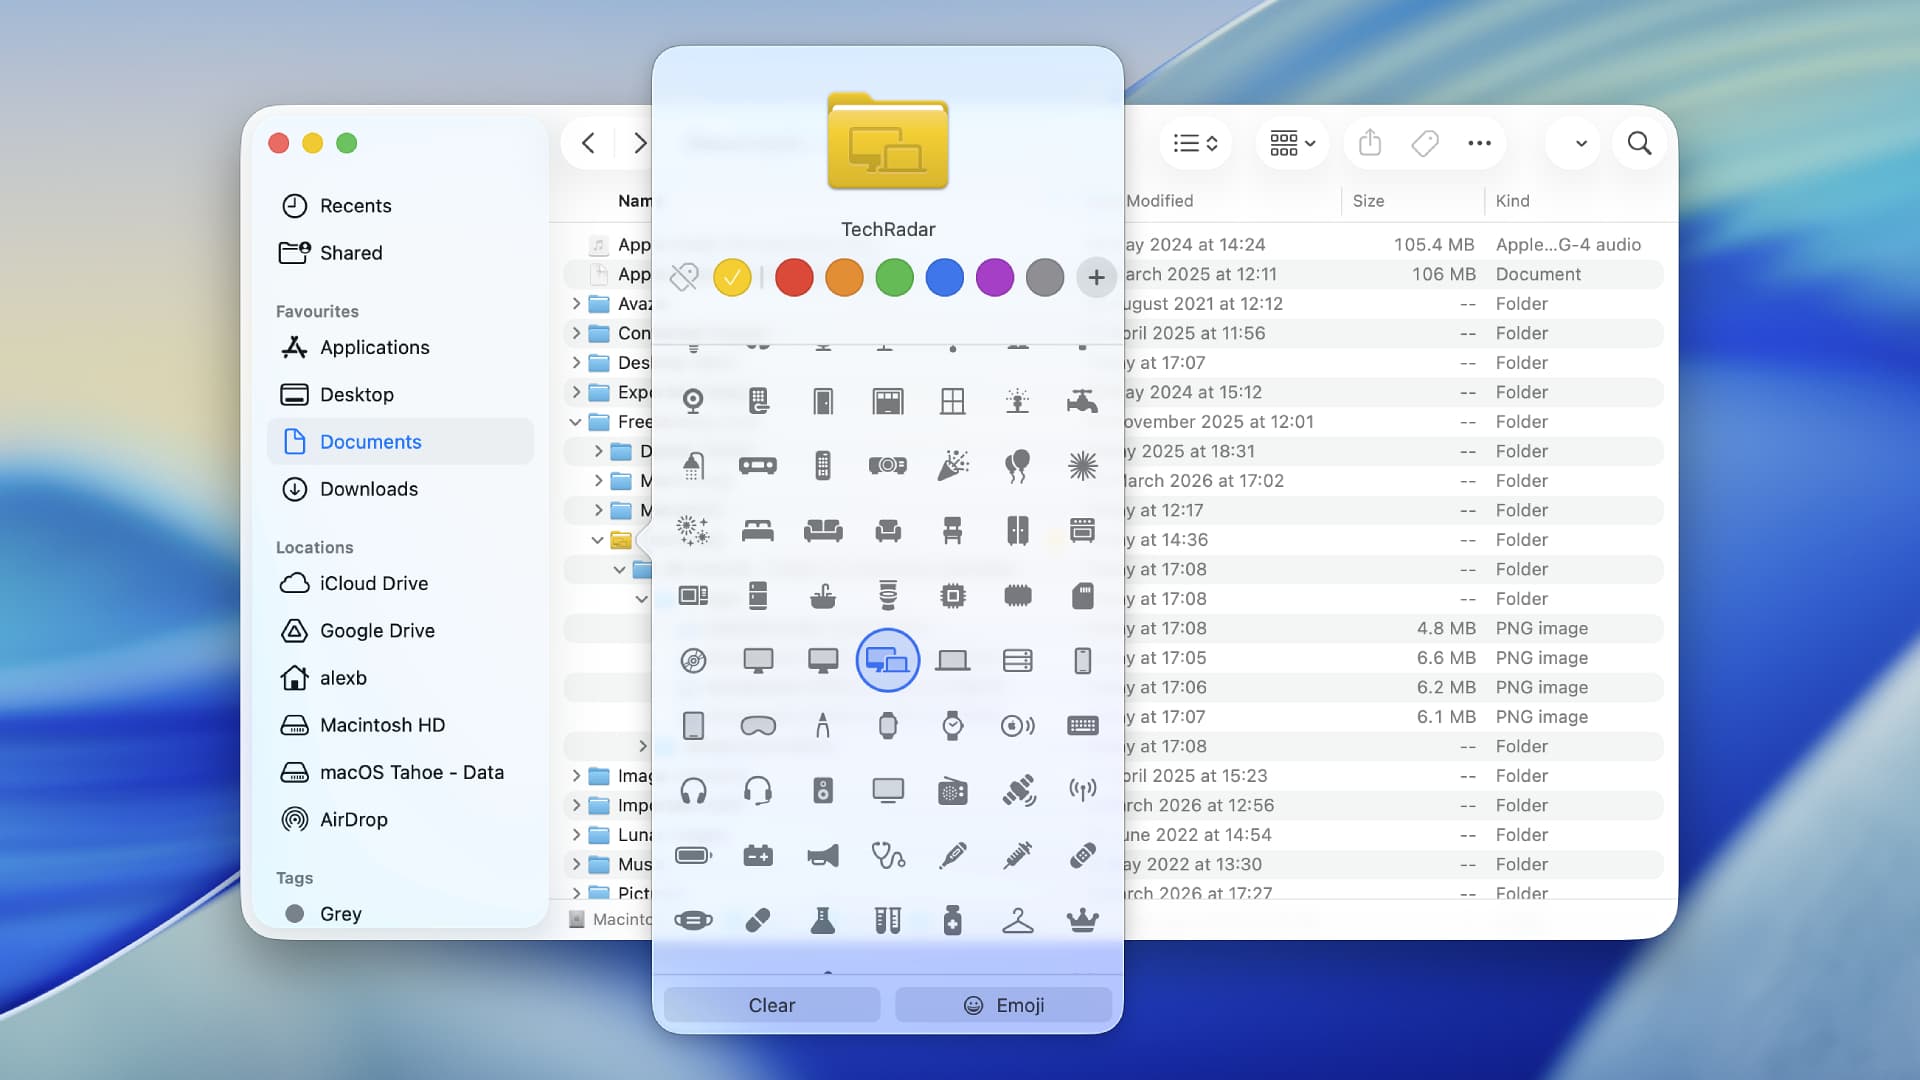Click the Emoji button to pick an emoji
1920x1080 pixels.
[1003, 1004]
